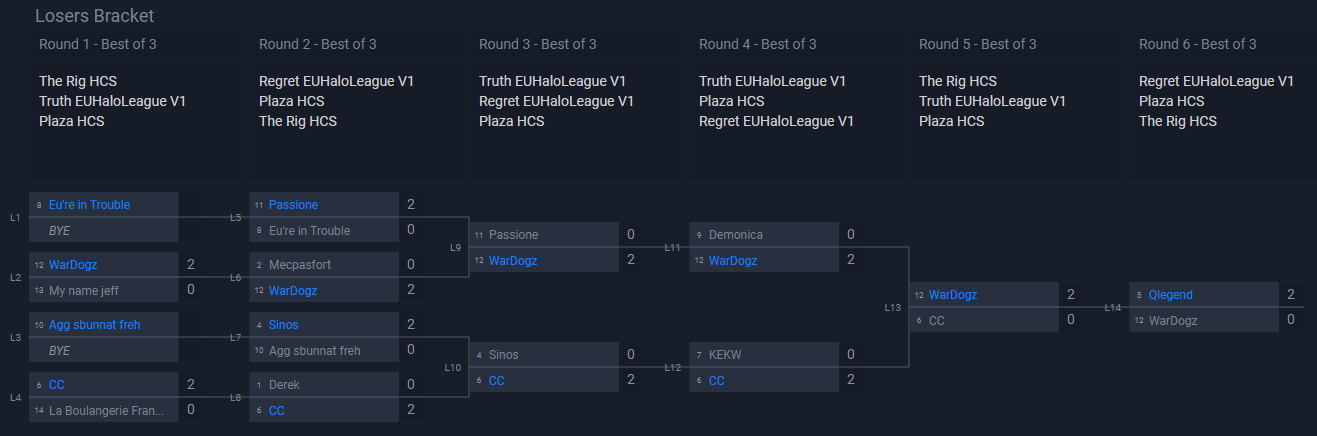Click Agg sbunnat freh in match L3
1317x436 pixels.
tap(94, 325)
